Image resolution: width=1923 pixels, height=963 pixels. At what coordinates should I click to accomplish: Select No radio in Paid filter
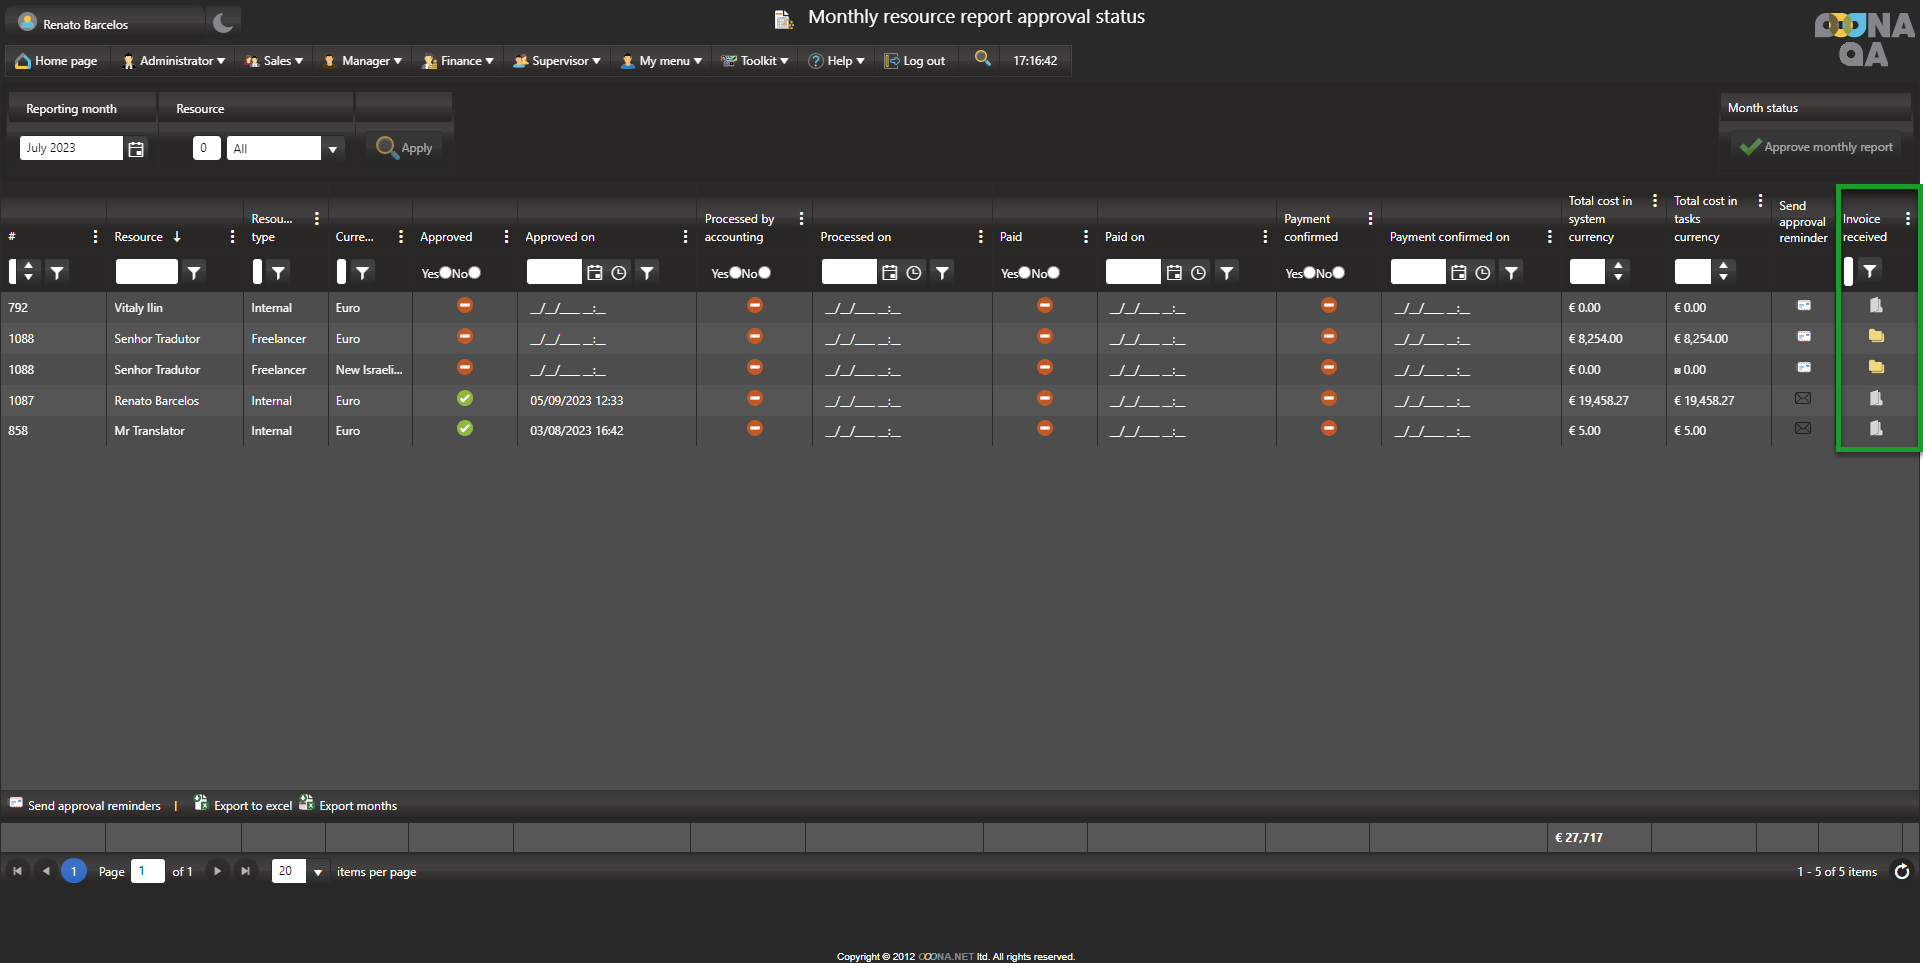click(x=1053, y=273)
